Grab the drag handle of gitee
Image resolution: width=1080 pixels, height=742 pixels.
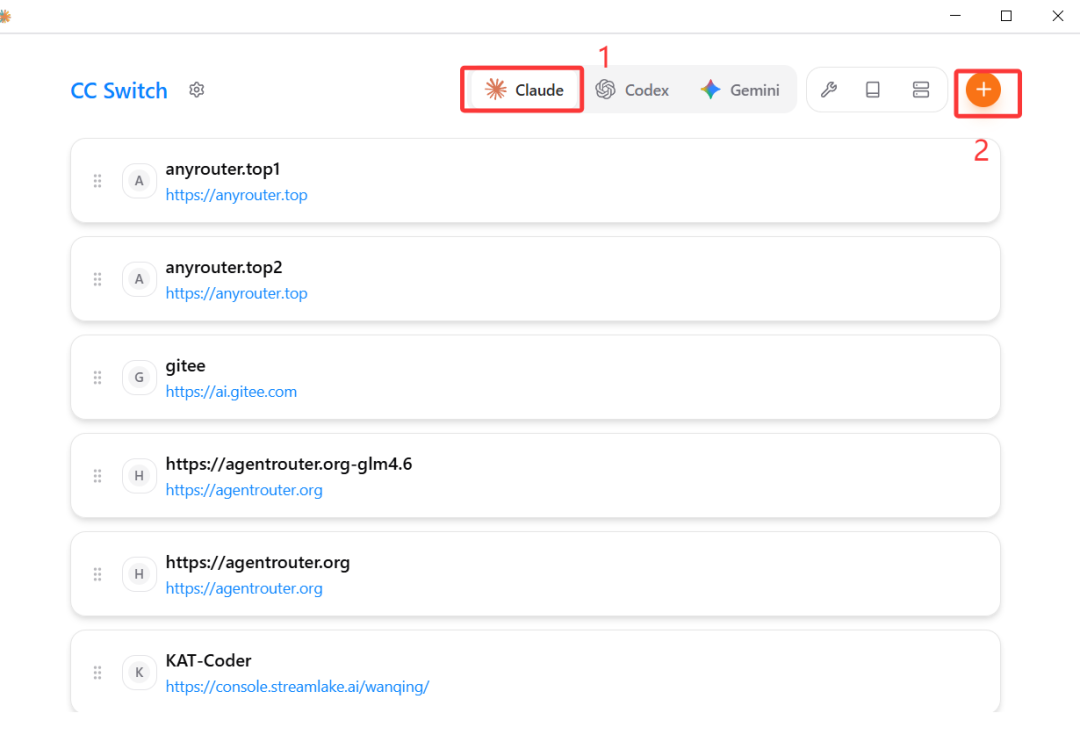pos(98,378)
